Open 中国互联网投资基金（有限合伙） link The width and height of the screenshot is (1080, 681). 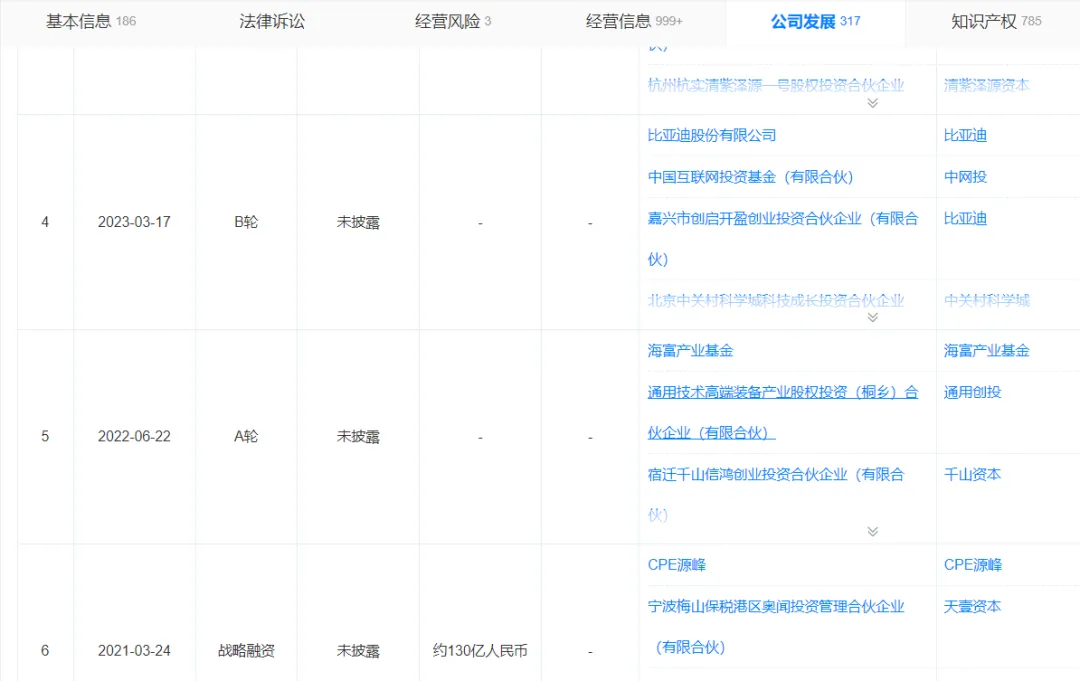pos(750,177)
